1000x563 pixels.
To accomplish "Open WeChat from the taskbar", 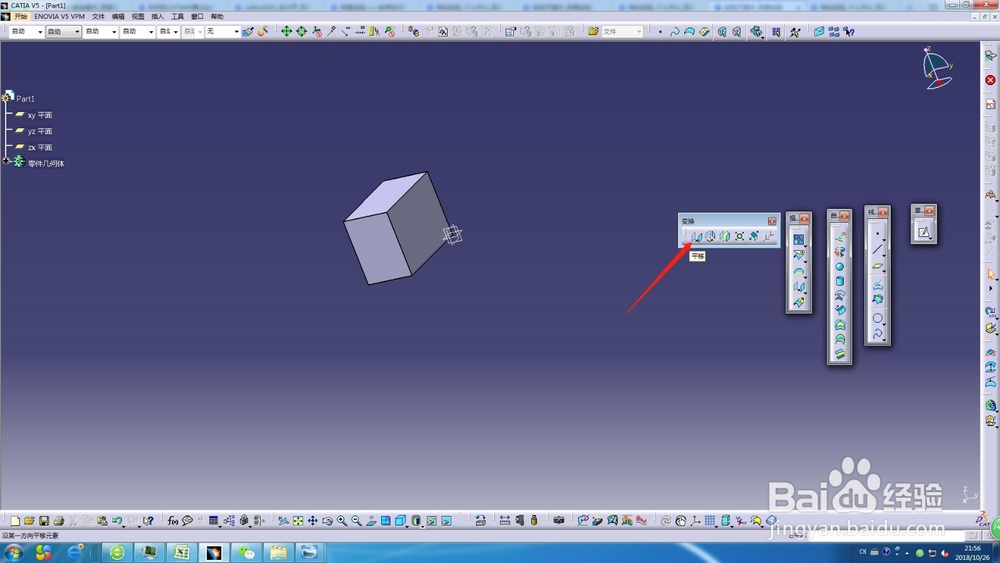I will [x=246, y=552].
